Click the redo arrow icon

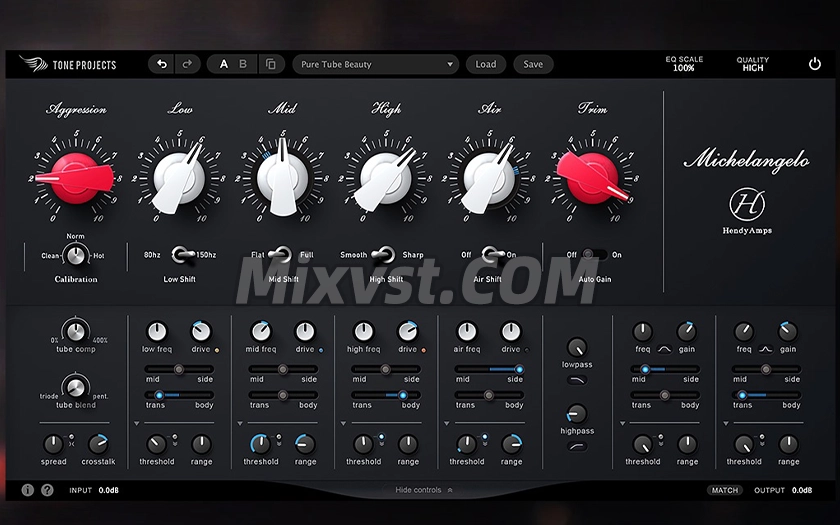tap(187, 64)
